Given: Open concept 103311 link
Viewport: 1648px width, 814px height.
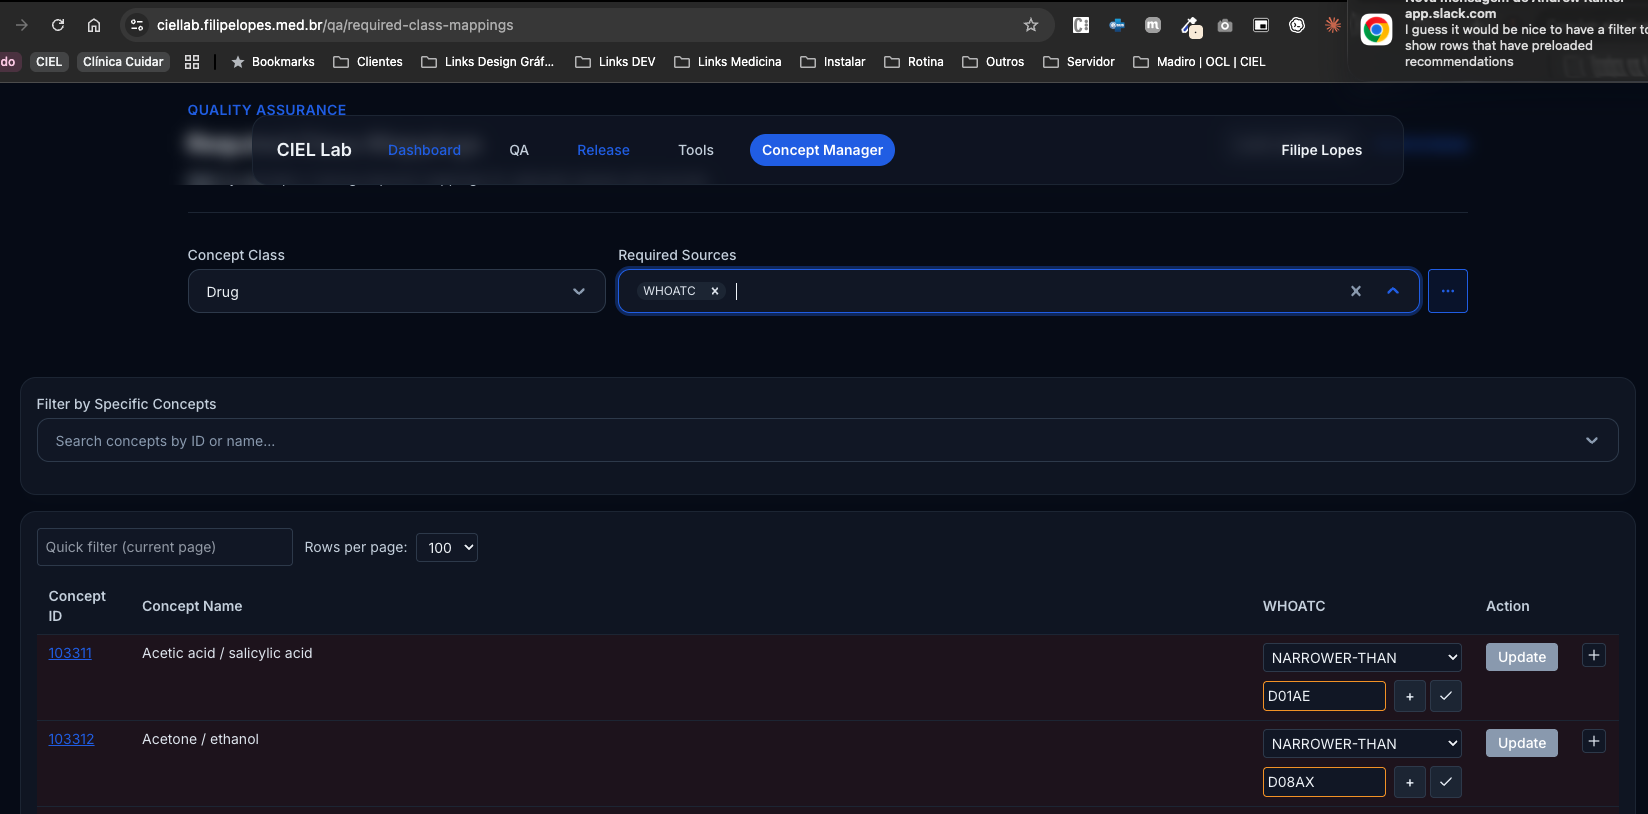Looking at the screenshot, I should [70, 653].
